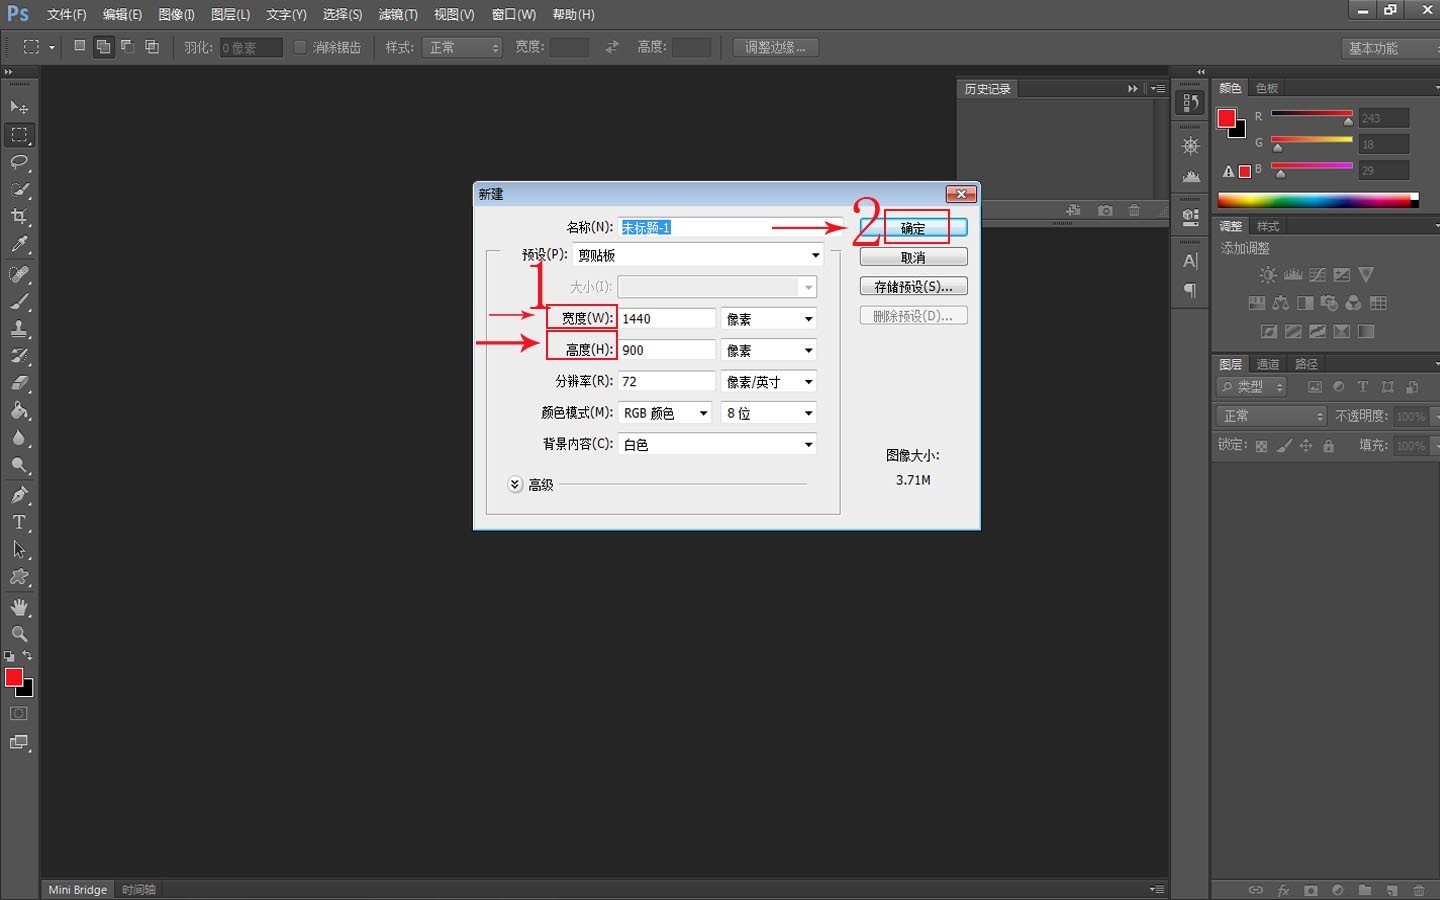Click the R channel slider

[x=1312, y=114]
